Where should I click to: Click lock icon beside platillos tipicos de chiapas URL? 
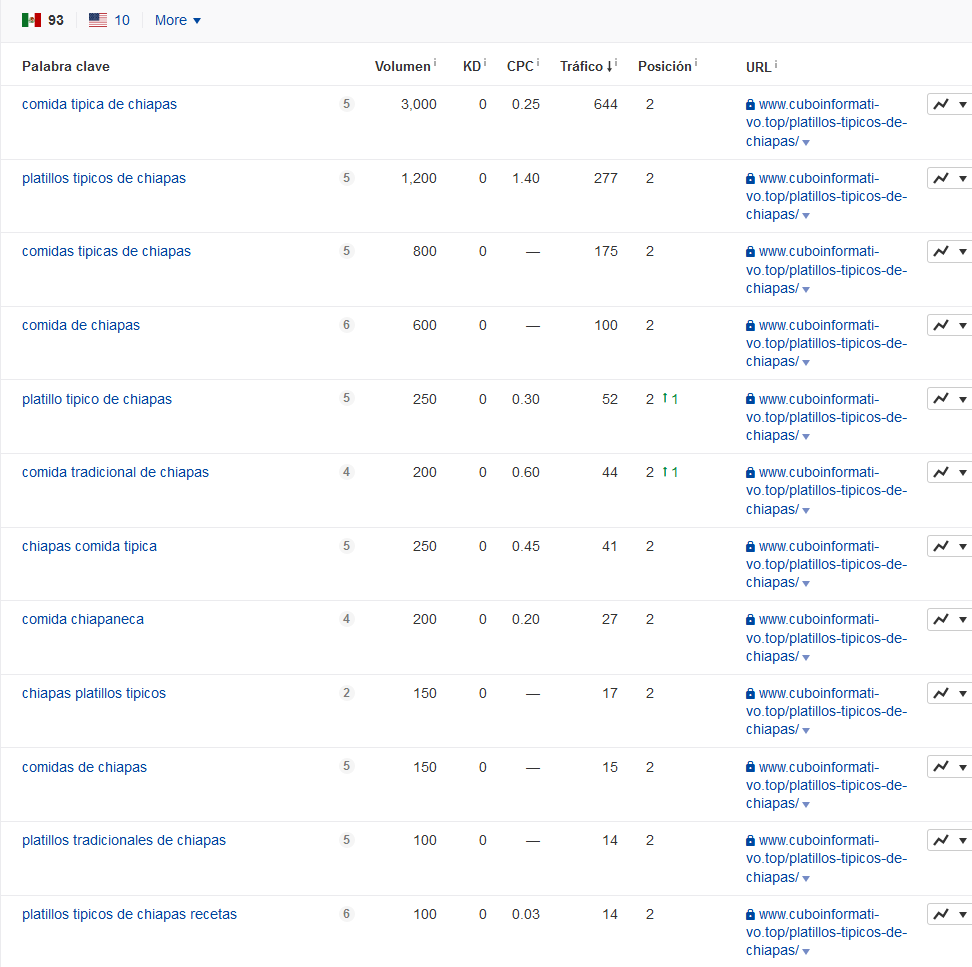pyautogui.click(x=750, y=178)
